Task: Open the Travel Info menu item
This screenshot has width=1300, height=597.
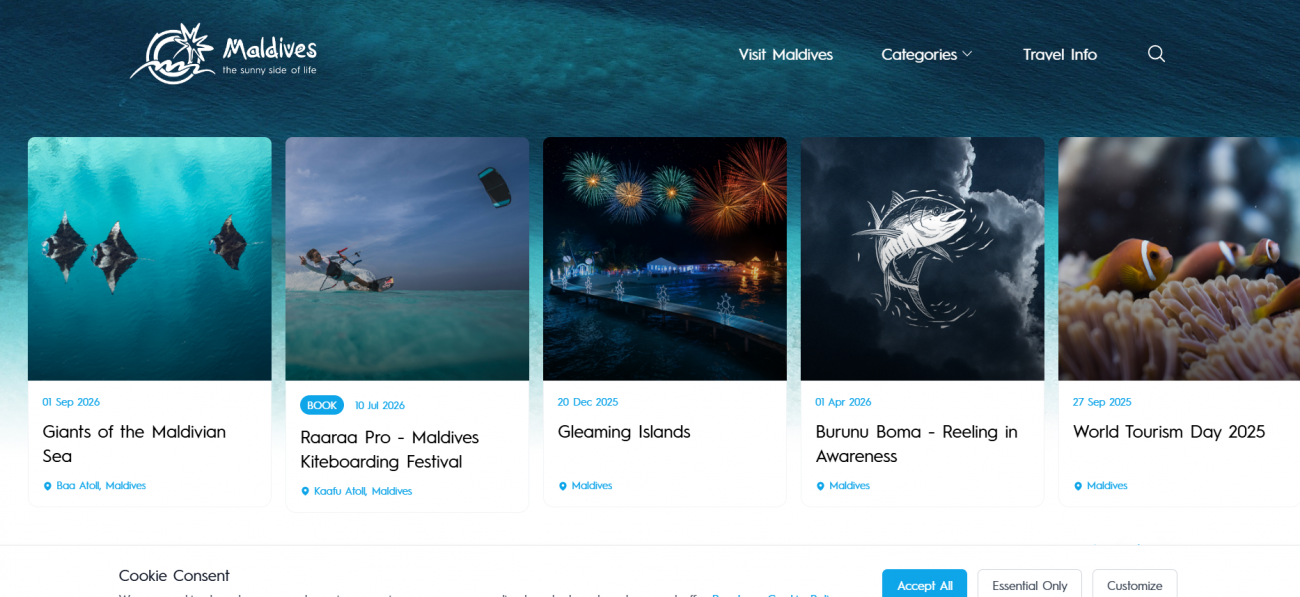Action: pos(1059,54)
